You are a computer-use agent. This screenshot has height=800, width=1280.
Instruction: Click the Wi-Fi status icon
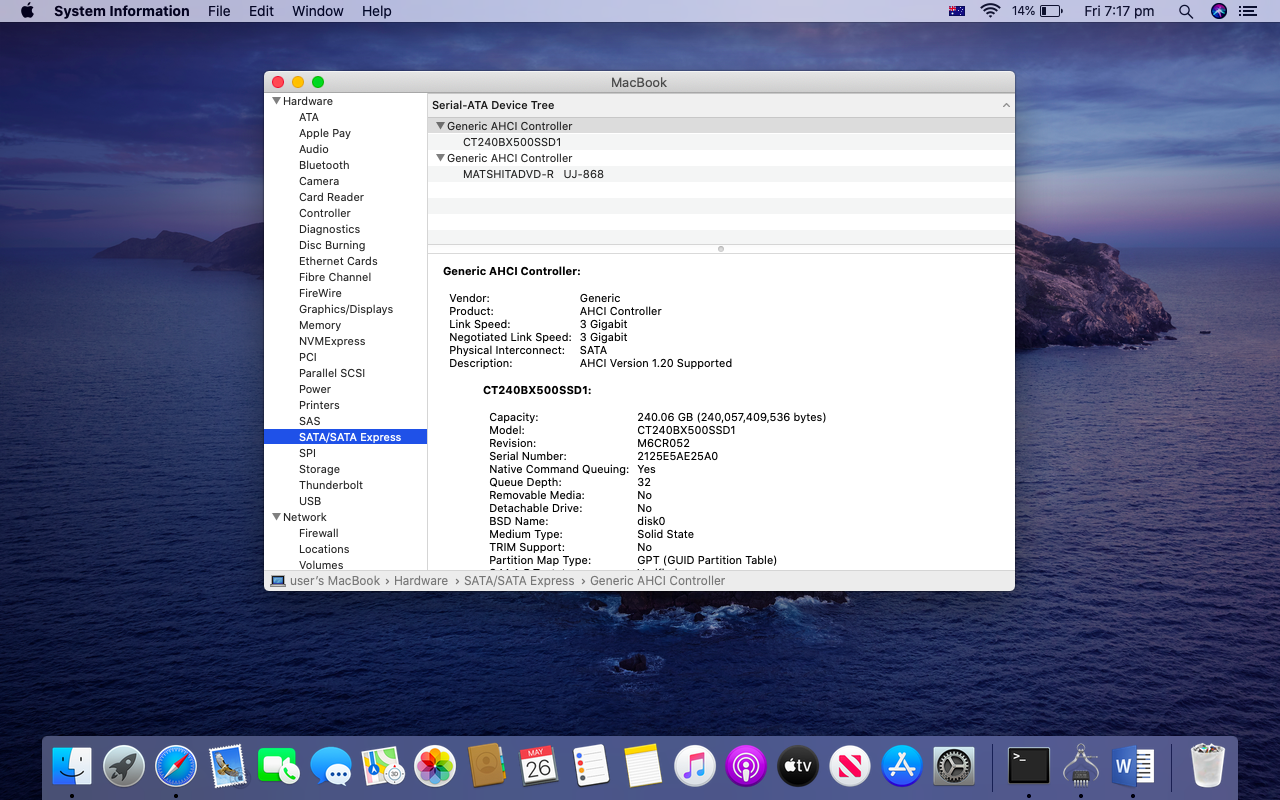coord(990,11)
